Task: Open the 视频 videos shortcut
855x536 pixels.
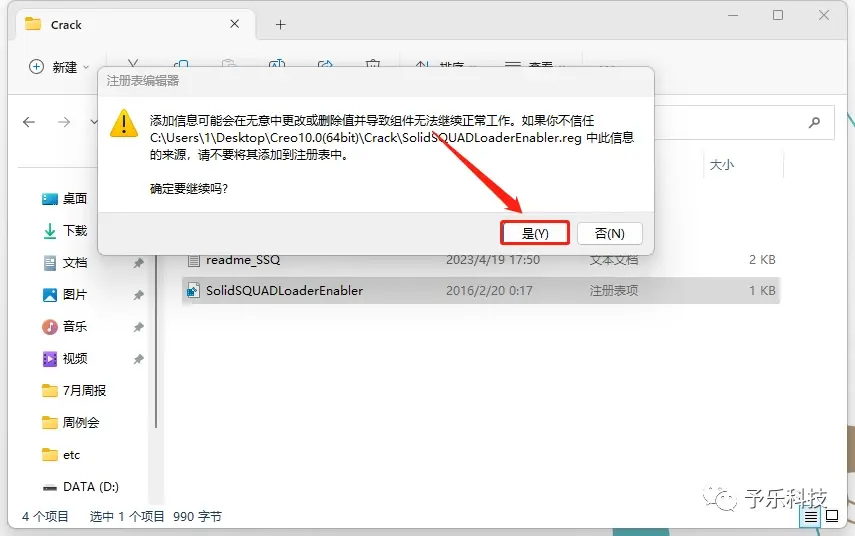Action: pyautogui.click(x=64, y=359)
